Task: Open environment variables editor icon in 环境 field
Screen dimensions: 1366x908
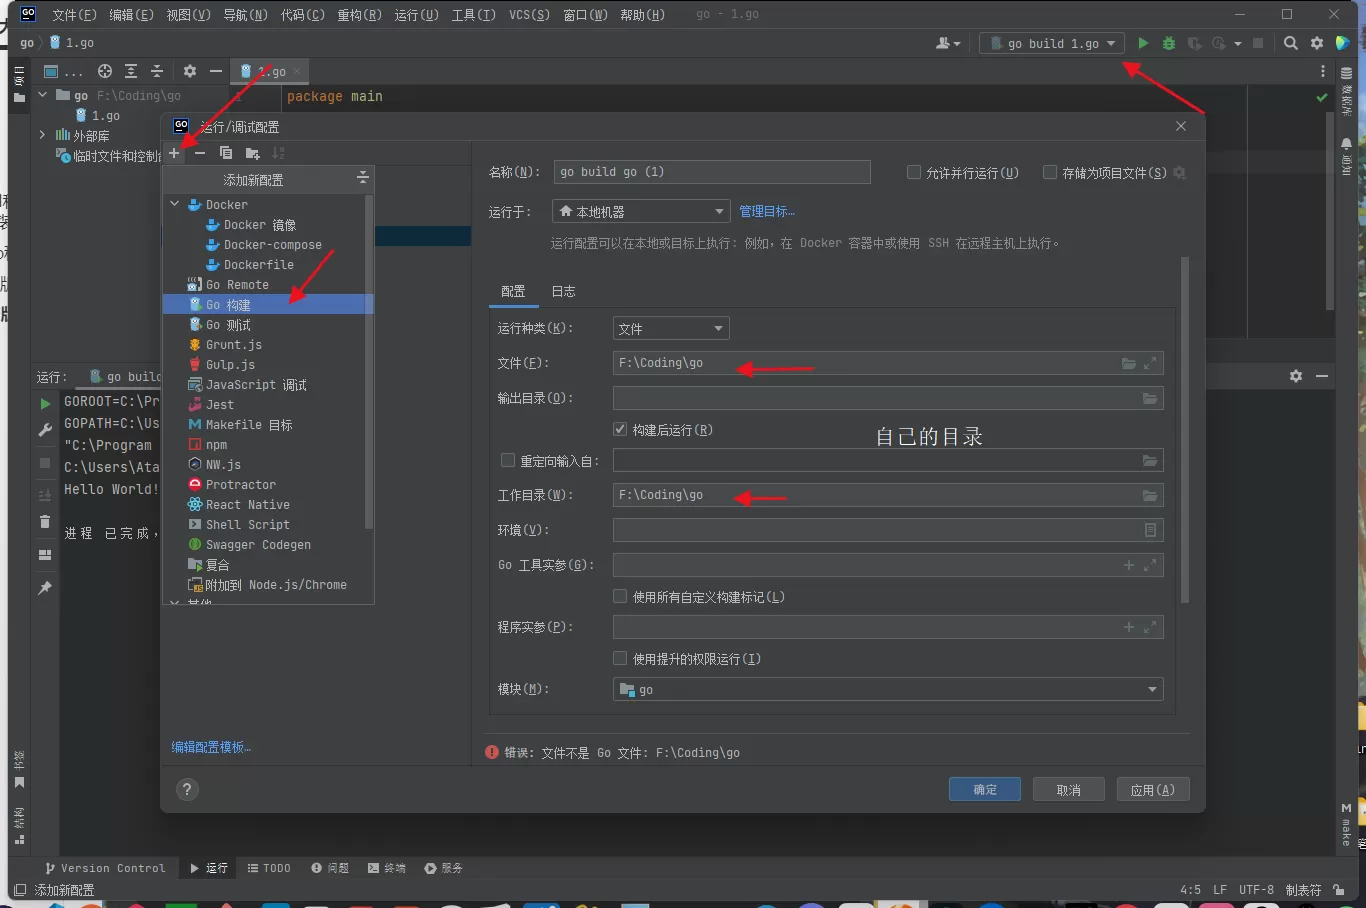Action: pos(1150,530)
